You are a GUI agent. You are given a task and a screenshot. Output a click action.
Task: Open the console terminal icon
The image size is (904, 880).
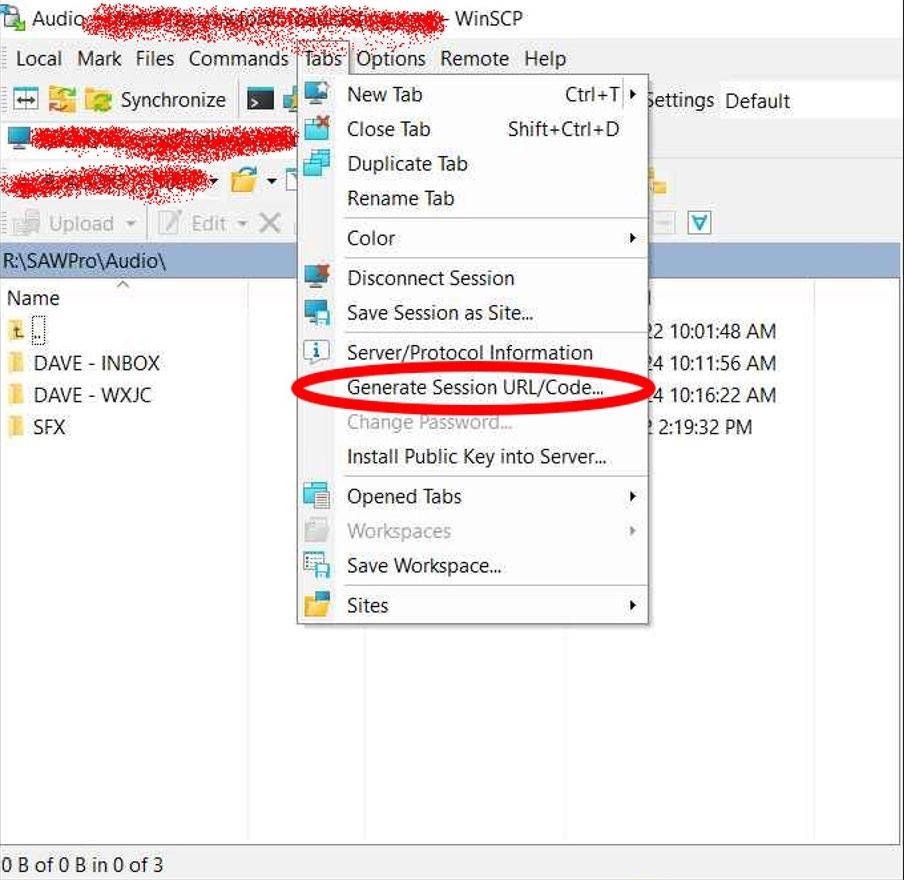tap(260, 100)
